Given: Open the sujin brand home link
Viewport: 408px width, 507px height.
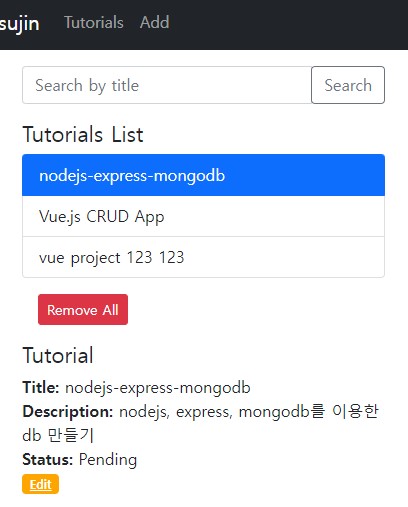Looking at the screenshot, I should [x=19, y=23].
